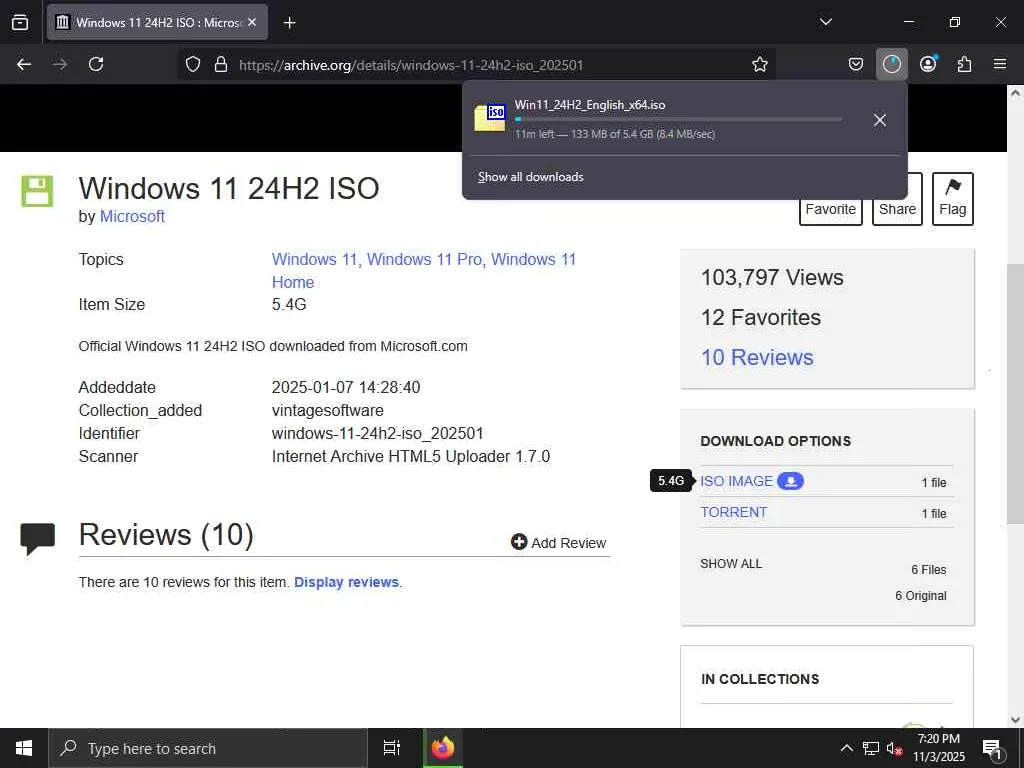Open the Windows 11 topic link

(x=314, y=259)
